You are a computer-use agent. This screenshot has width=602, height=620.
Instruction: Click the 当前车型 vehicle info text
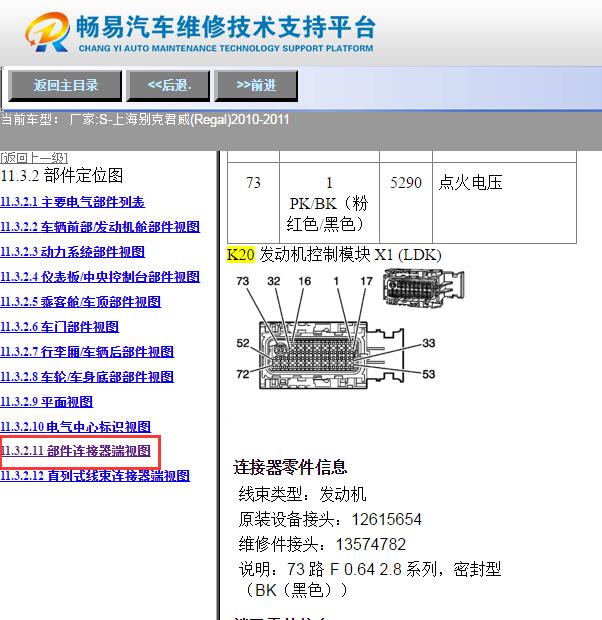coord(145,119)
